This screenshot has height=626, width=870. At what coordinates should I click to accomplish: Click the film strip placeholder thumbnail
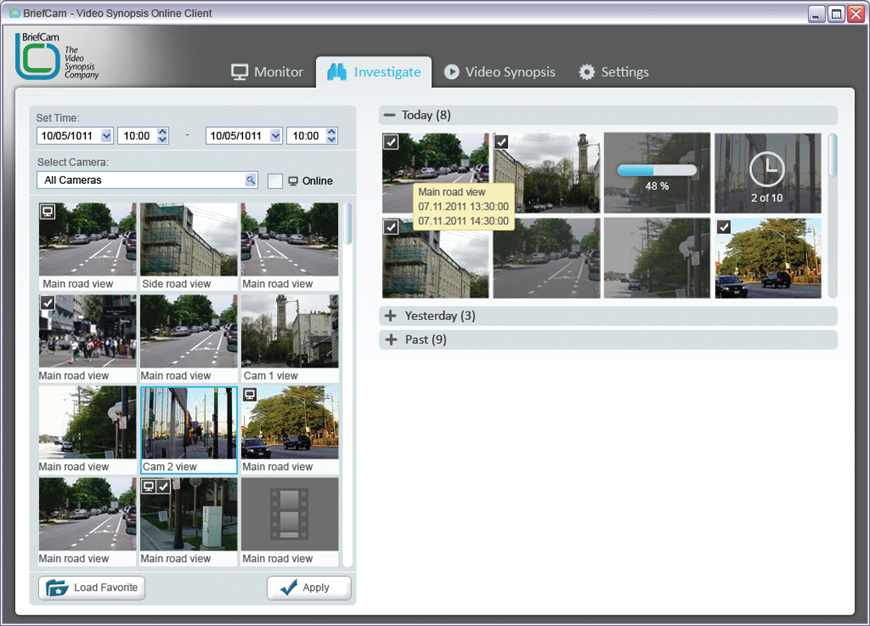tap(289, 514)
